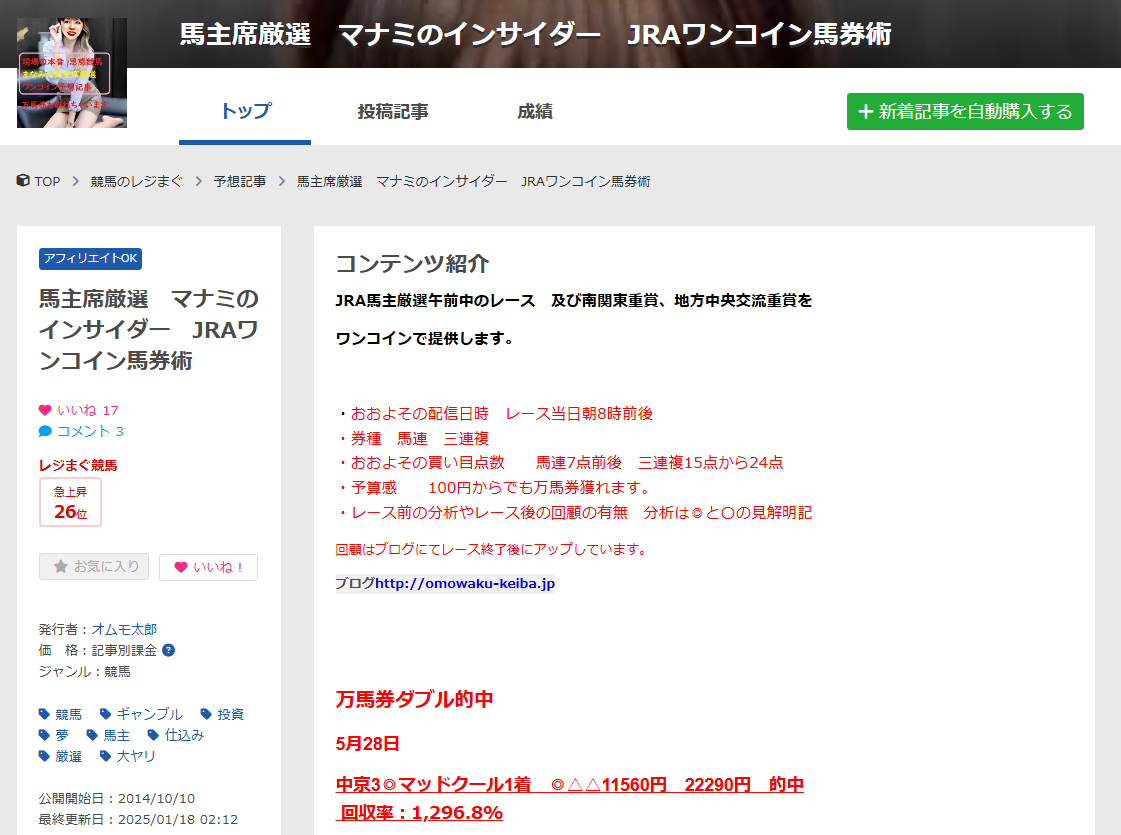Viewport: 1121px width, 835px height.
Task: Click the 万馬券ダブル的中 heading
Action: pyautogui.click(x=415, y=699)
